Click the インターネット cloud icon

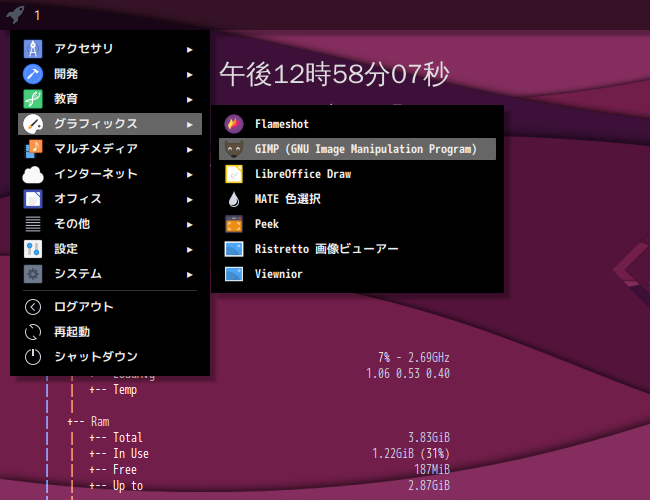(33, 174)
